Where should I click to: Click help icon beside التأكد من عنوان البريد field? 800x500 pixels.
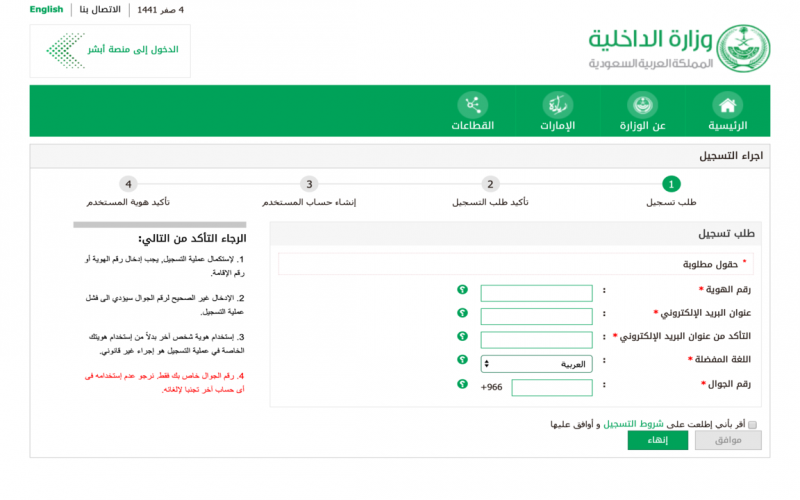(x=462, y=336)
